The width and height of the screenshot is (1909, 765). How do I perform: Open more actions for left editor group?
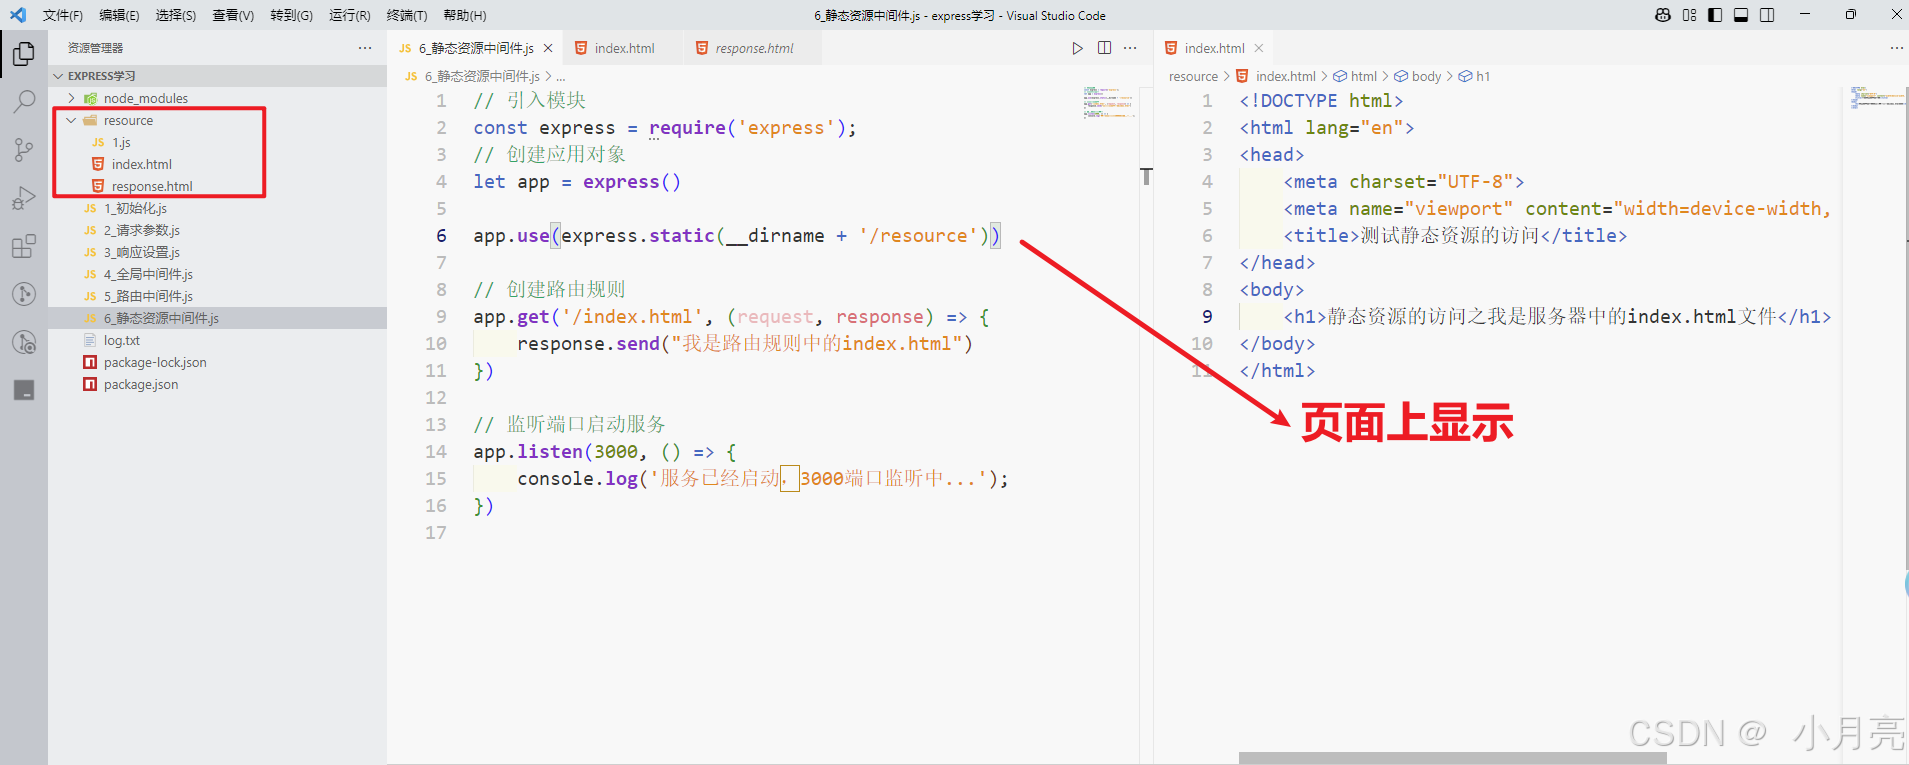pos(1130,48)
